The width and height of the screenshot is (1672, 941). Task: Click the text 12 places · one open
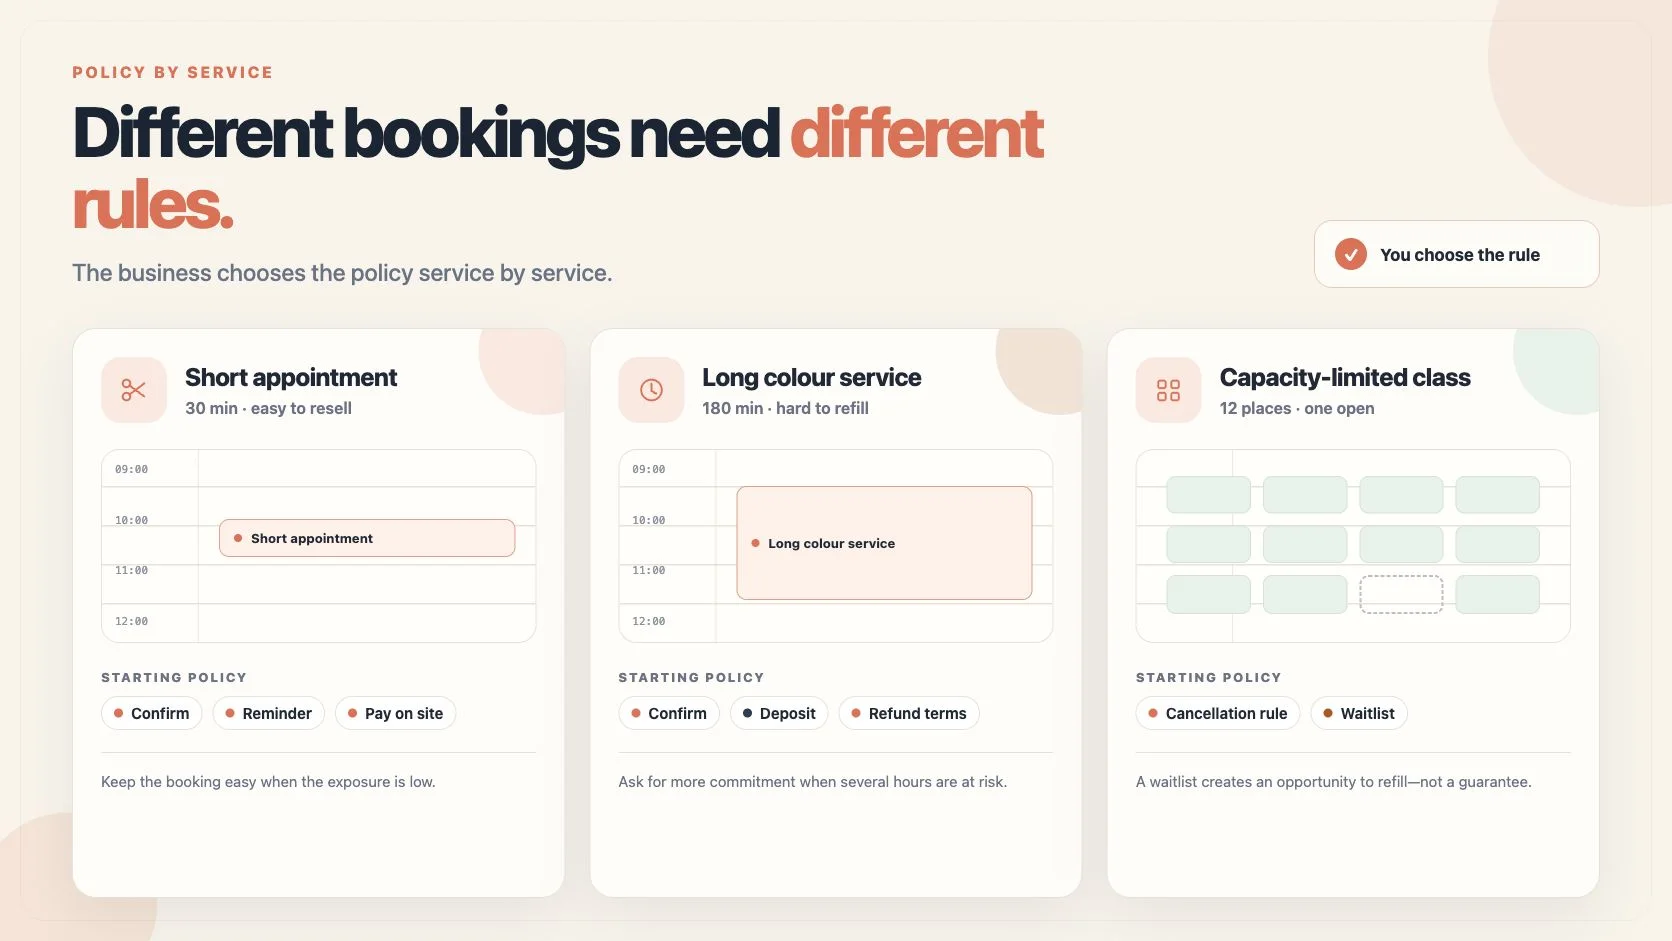click(x=1297, y=408)
